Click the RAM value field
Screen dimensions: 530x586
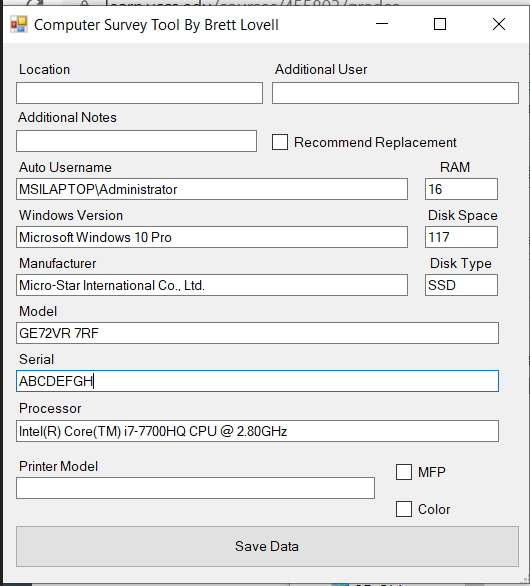pos(461,189)
